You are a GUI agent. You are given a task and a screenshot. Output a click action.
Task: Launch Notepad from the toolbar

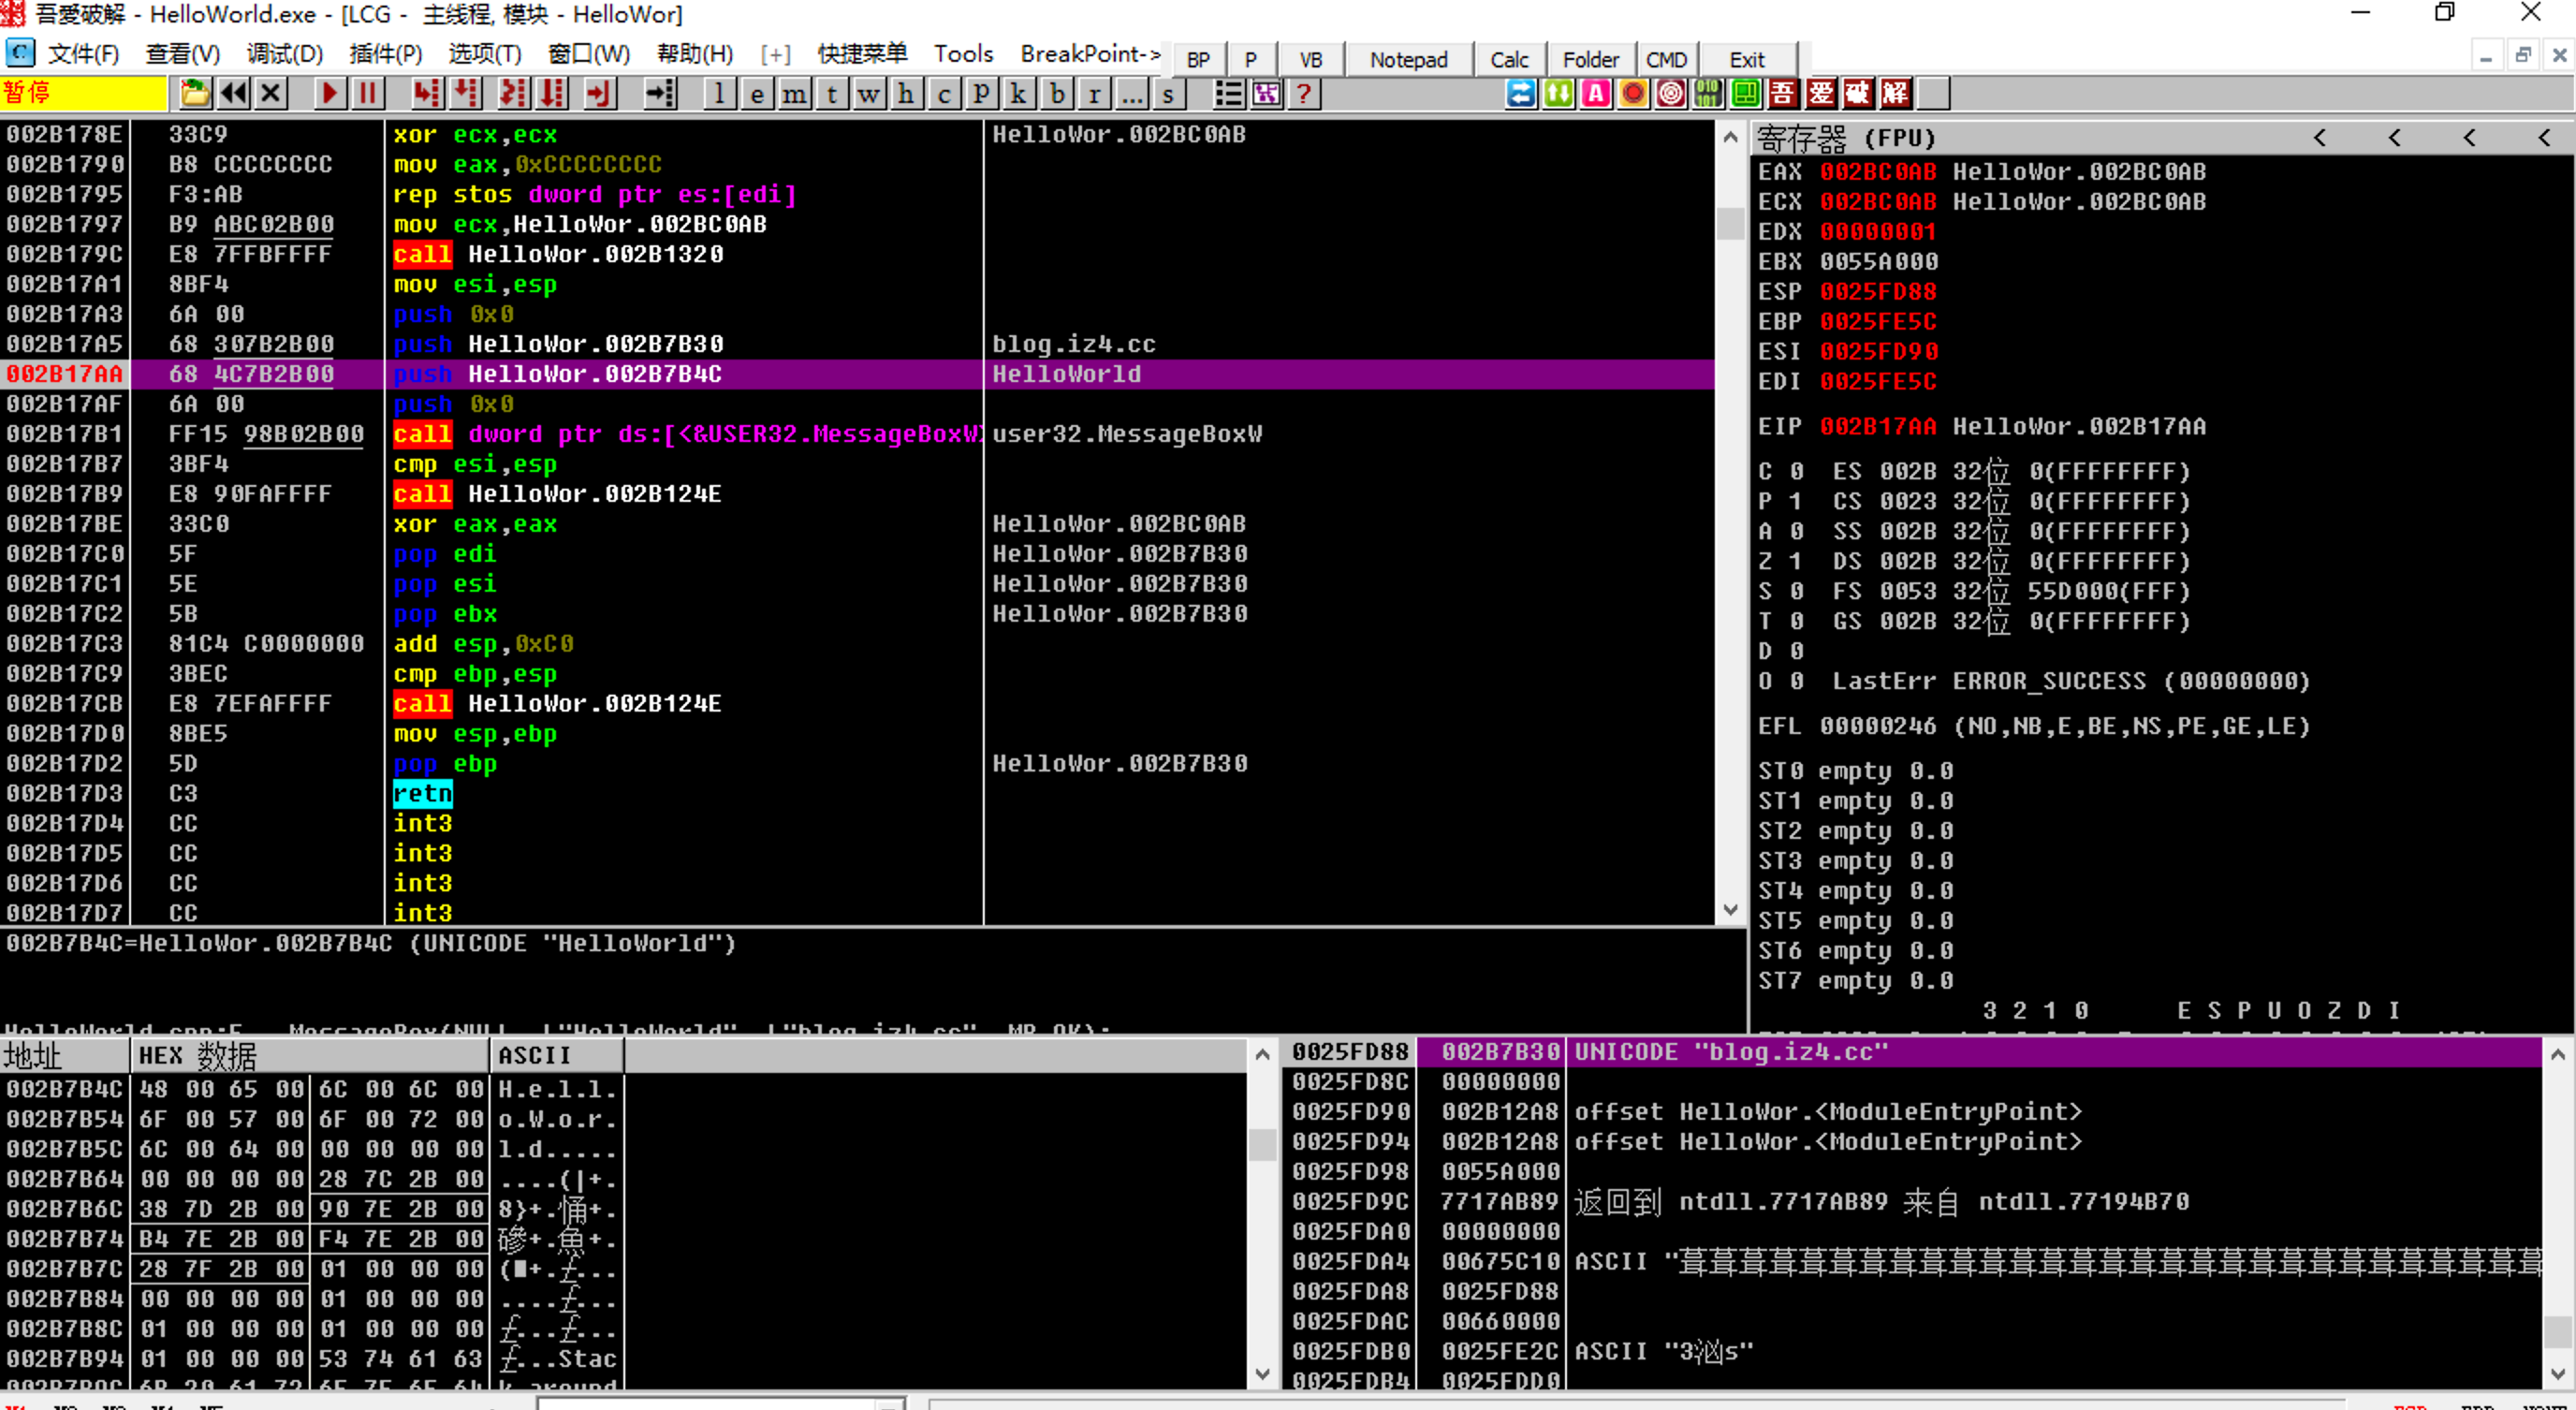coord(1408,60)
